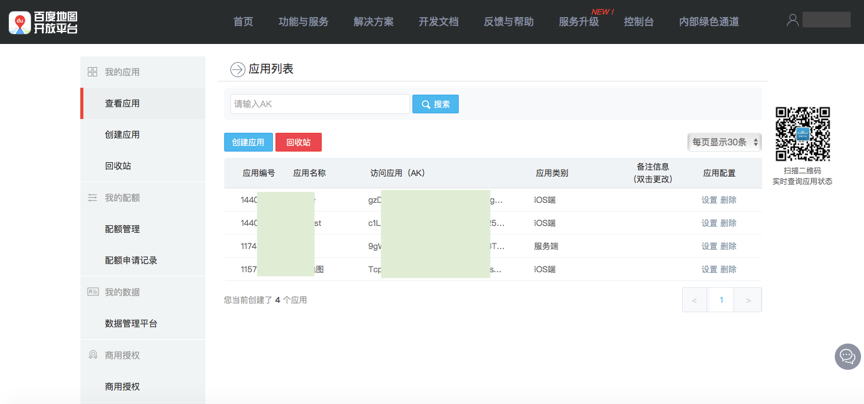Click the red 回收站 button
Viewport: 864px width, 404px height.
(299, 142)
